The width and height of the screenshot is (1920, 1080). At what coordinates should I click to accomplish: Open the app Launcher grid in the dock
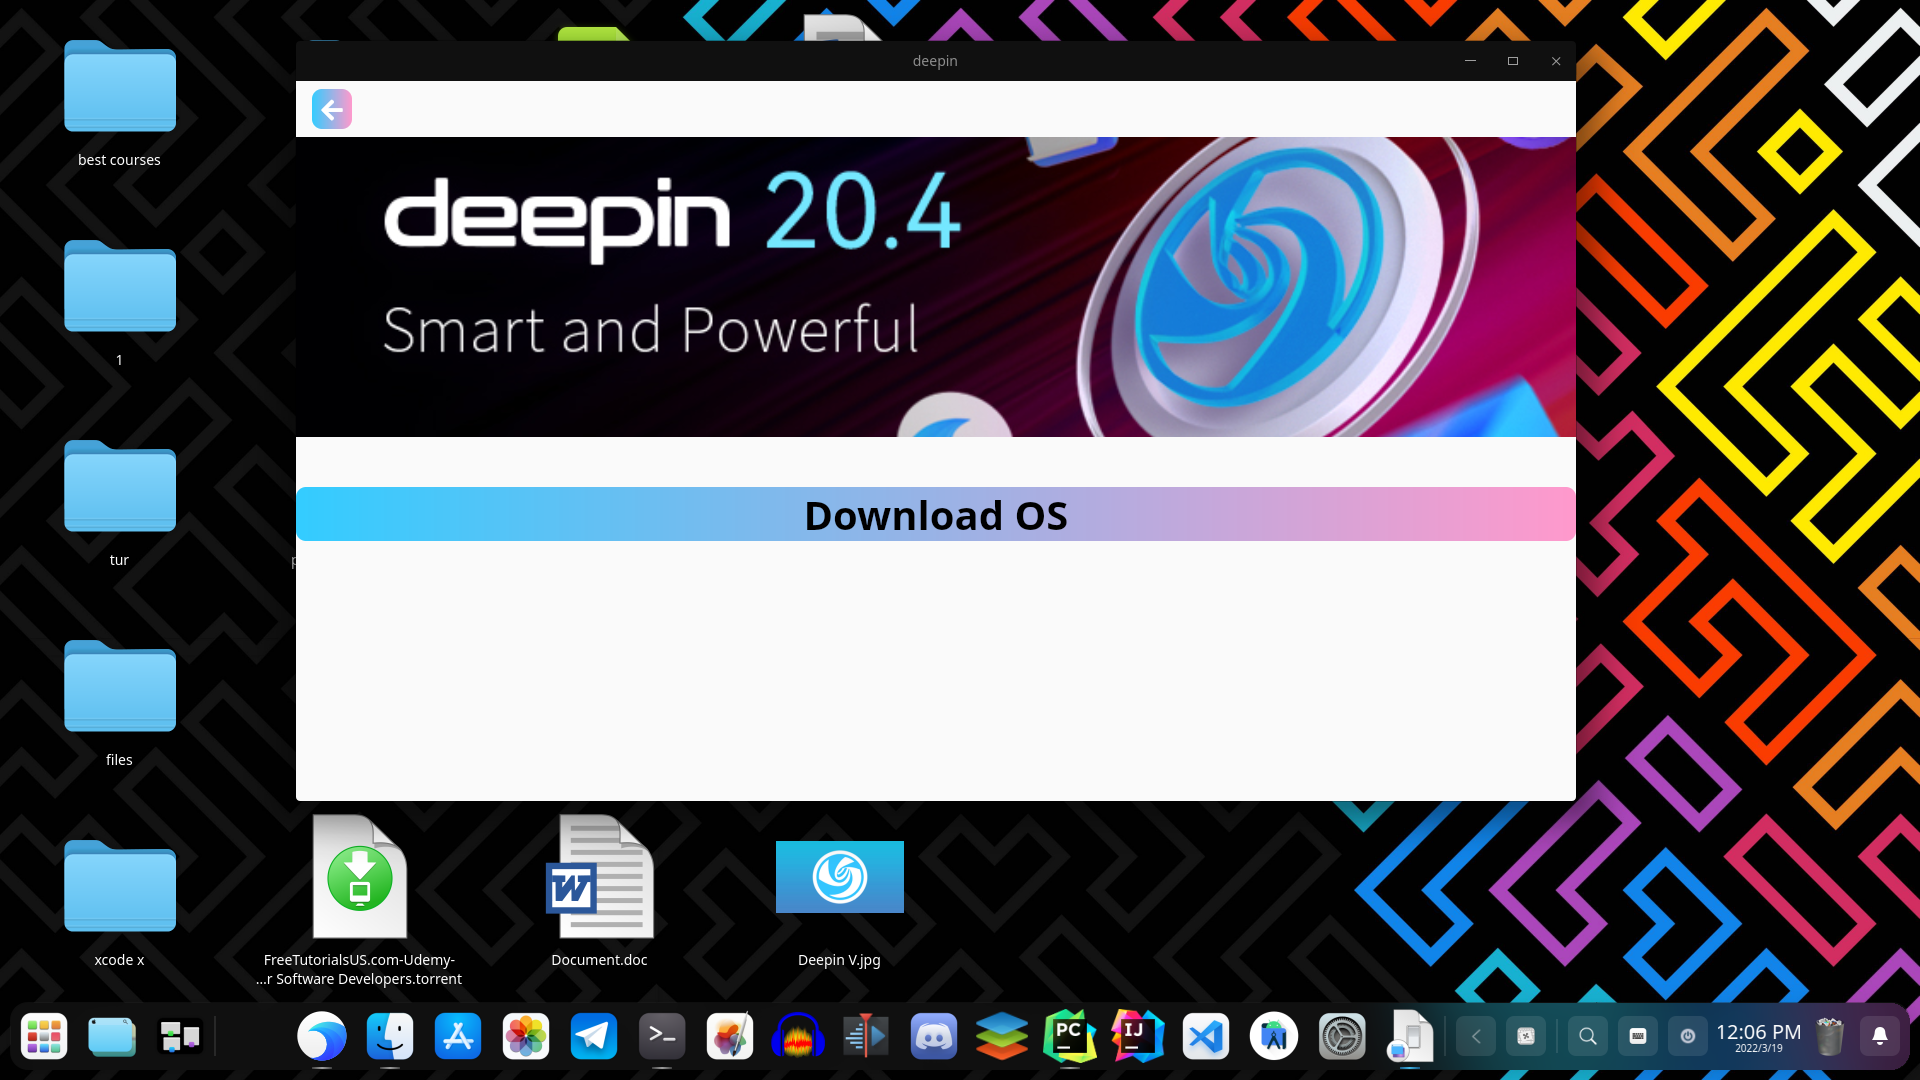pos(43,1037)
